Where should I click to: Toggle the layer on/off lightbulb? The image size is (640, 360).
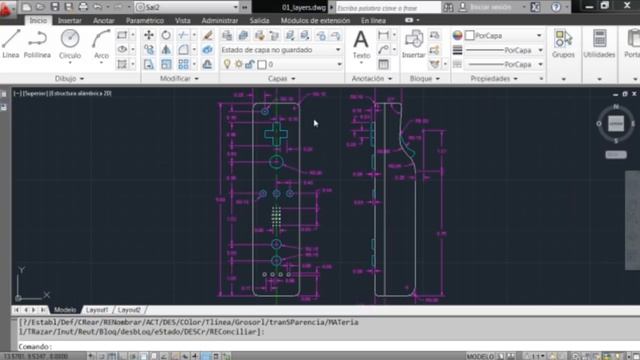coord(227,64)
